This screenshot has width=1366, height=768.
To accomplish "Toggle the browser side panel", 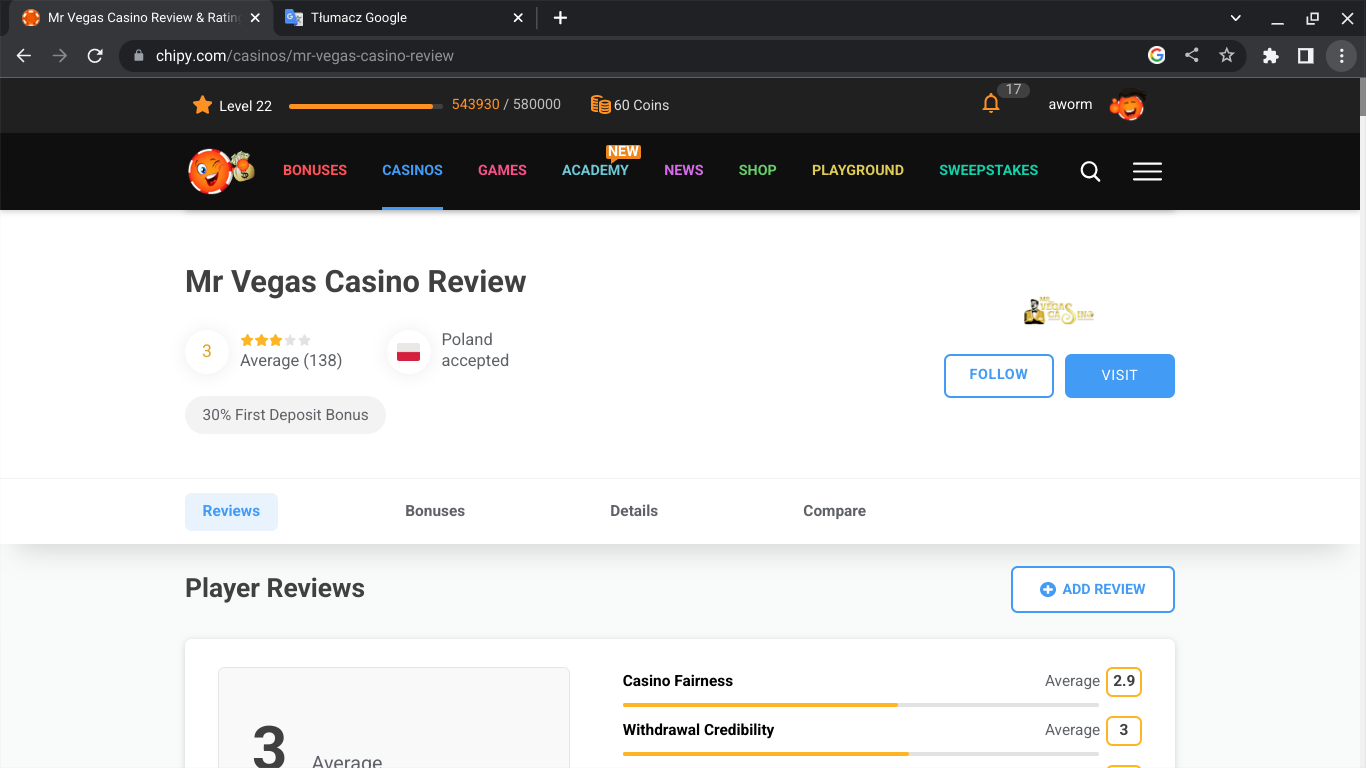I will [1305, 56].
